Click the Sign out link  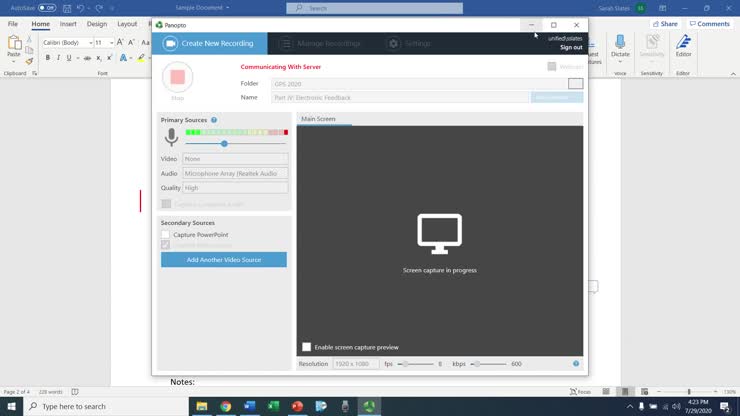[x=571, y=47]
